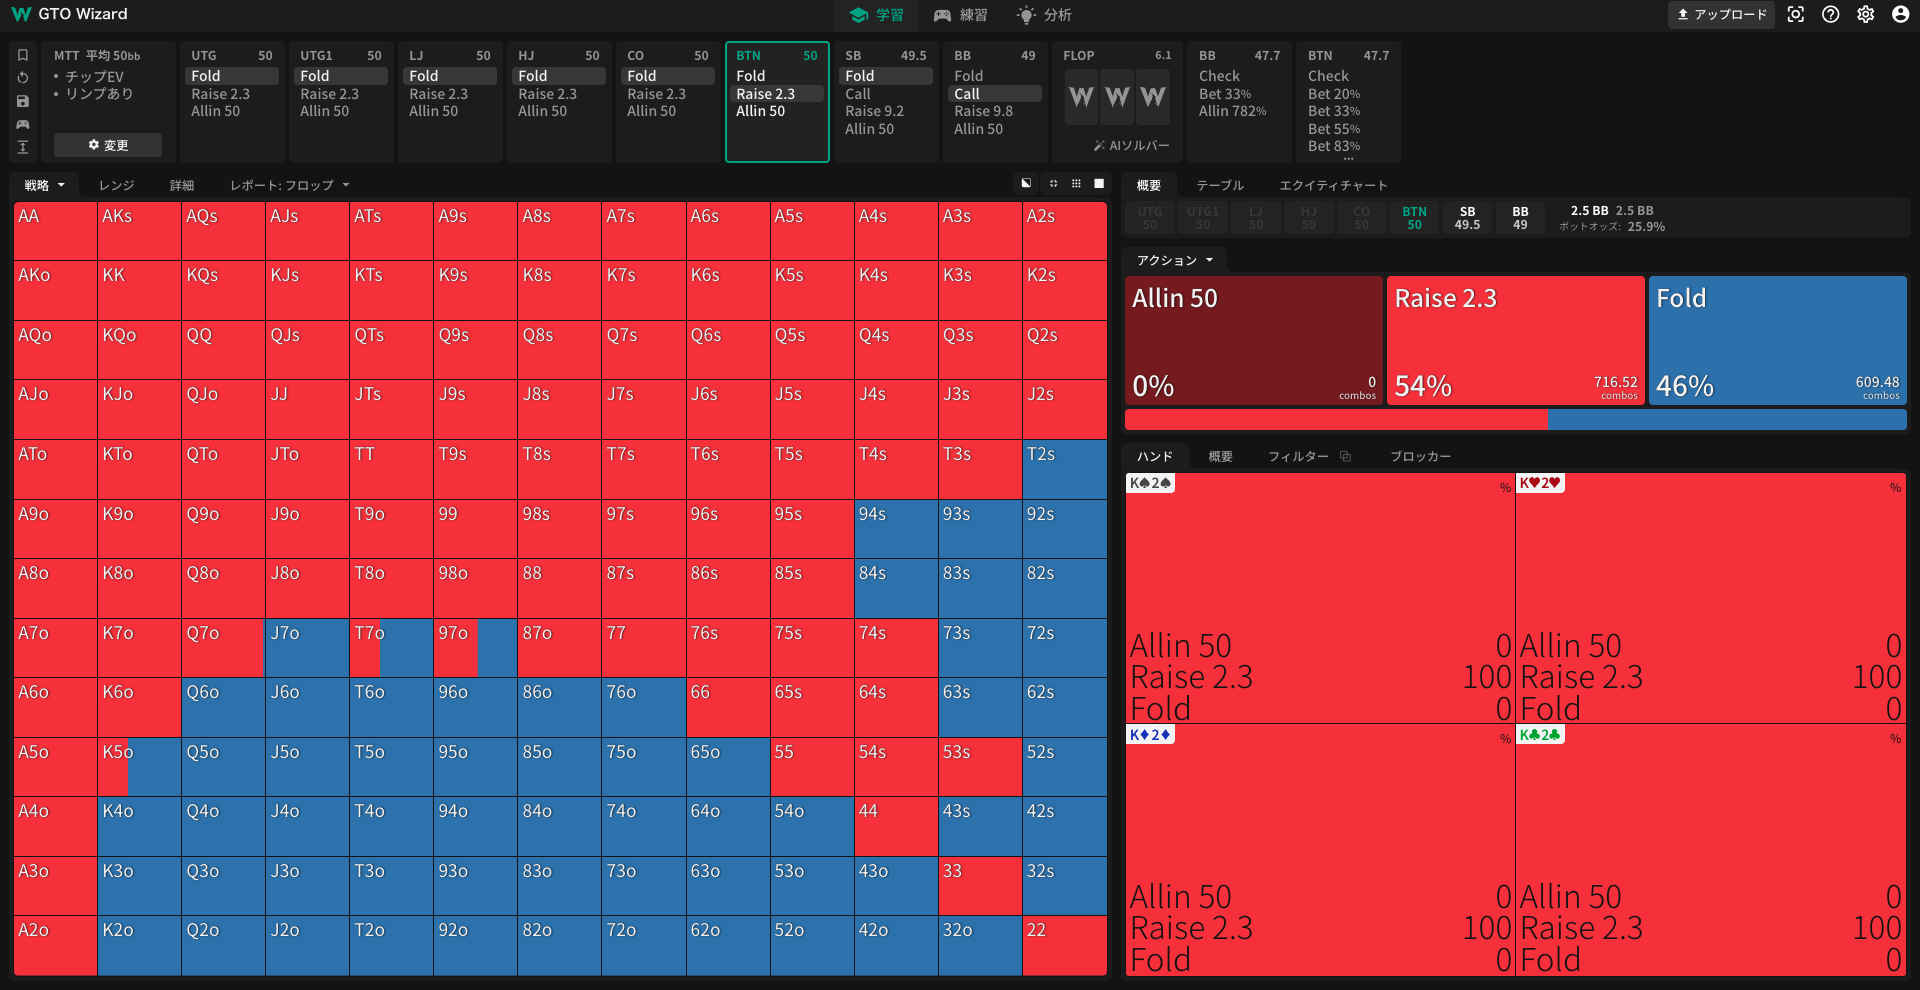Viewport: 1920px width, 990px height.
Task: Click the AIソルバー wand label
Action: [1131, 146]
